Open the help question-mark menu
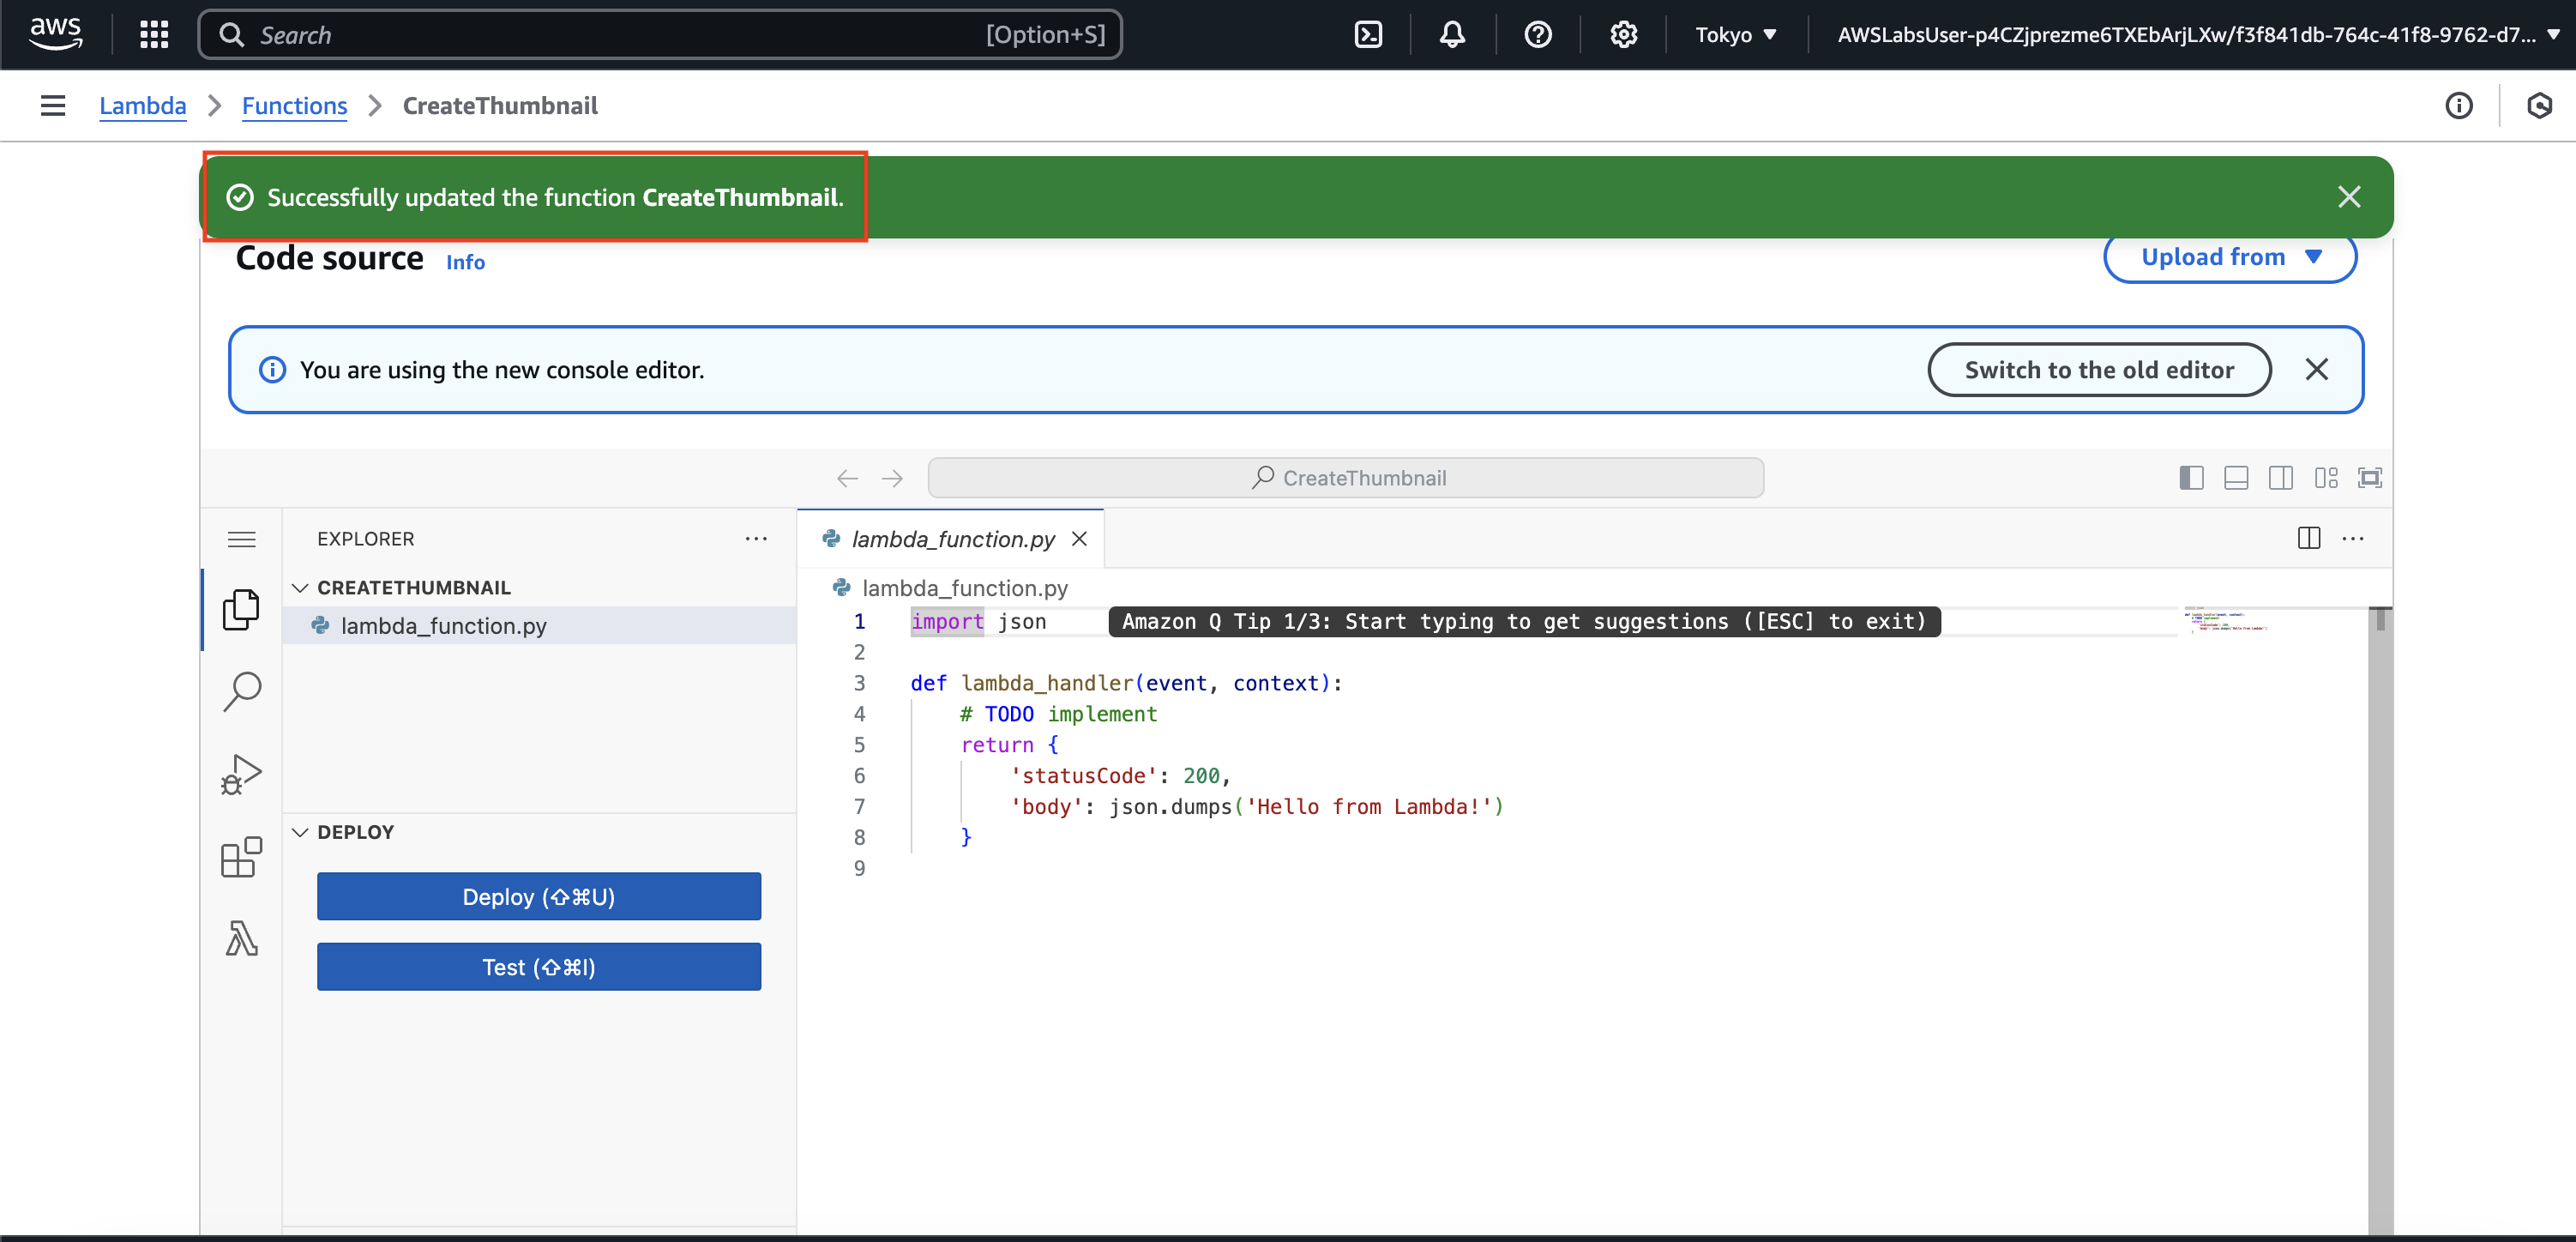This screenshot has height=1242, width=2576. pos(1538,35)
